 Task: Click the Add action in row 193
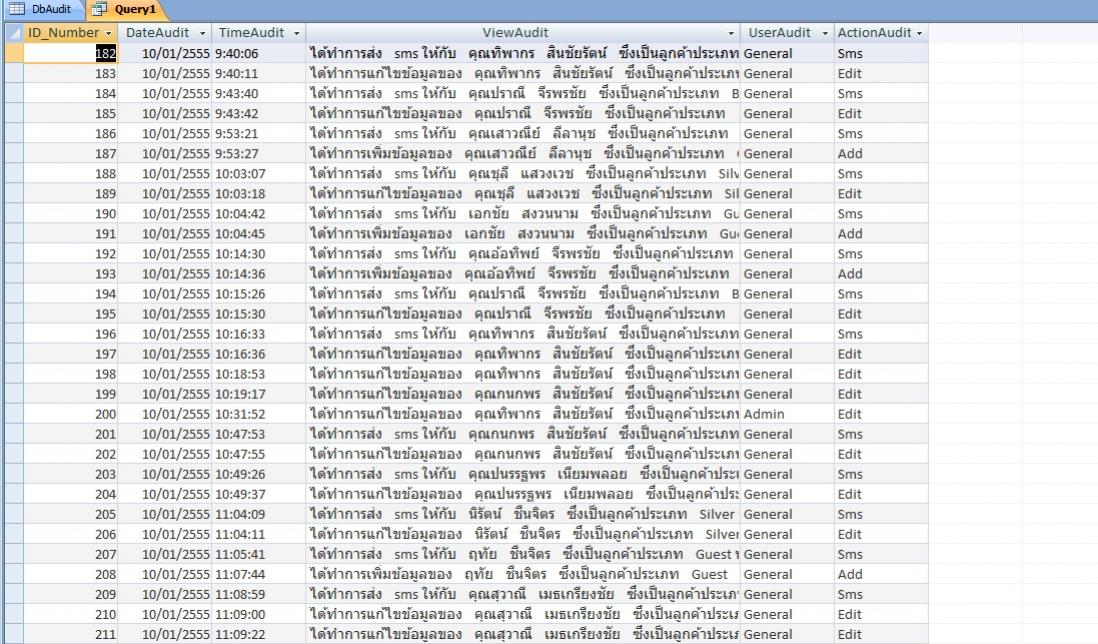[881, 274]
